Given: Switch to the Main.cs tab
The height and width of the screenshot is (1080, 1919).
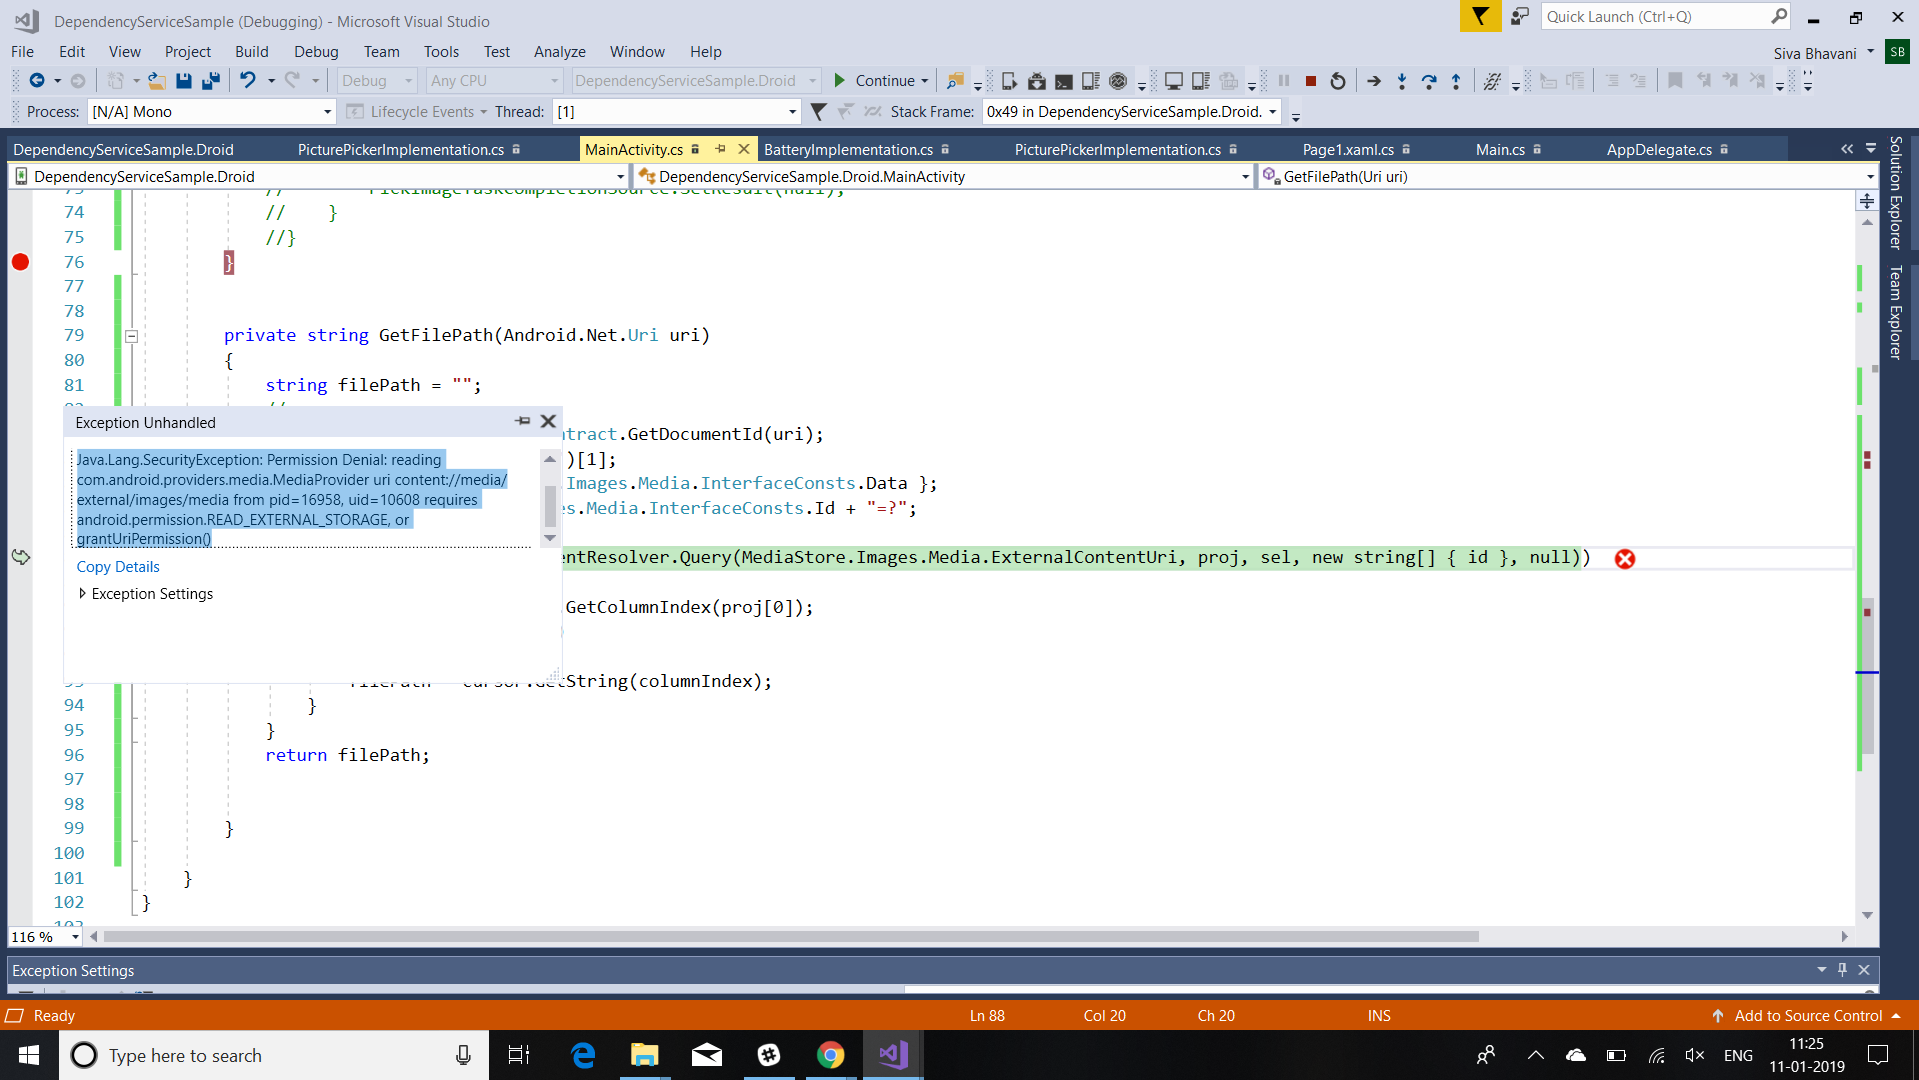Looking at the screenshot, I should click(x=1500, y=150).
